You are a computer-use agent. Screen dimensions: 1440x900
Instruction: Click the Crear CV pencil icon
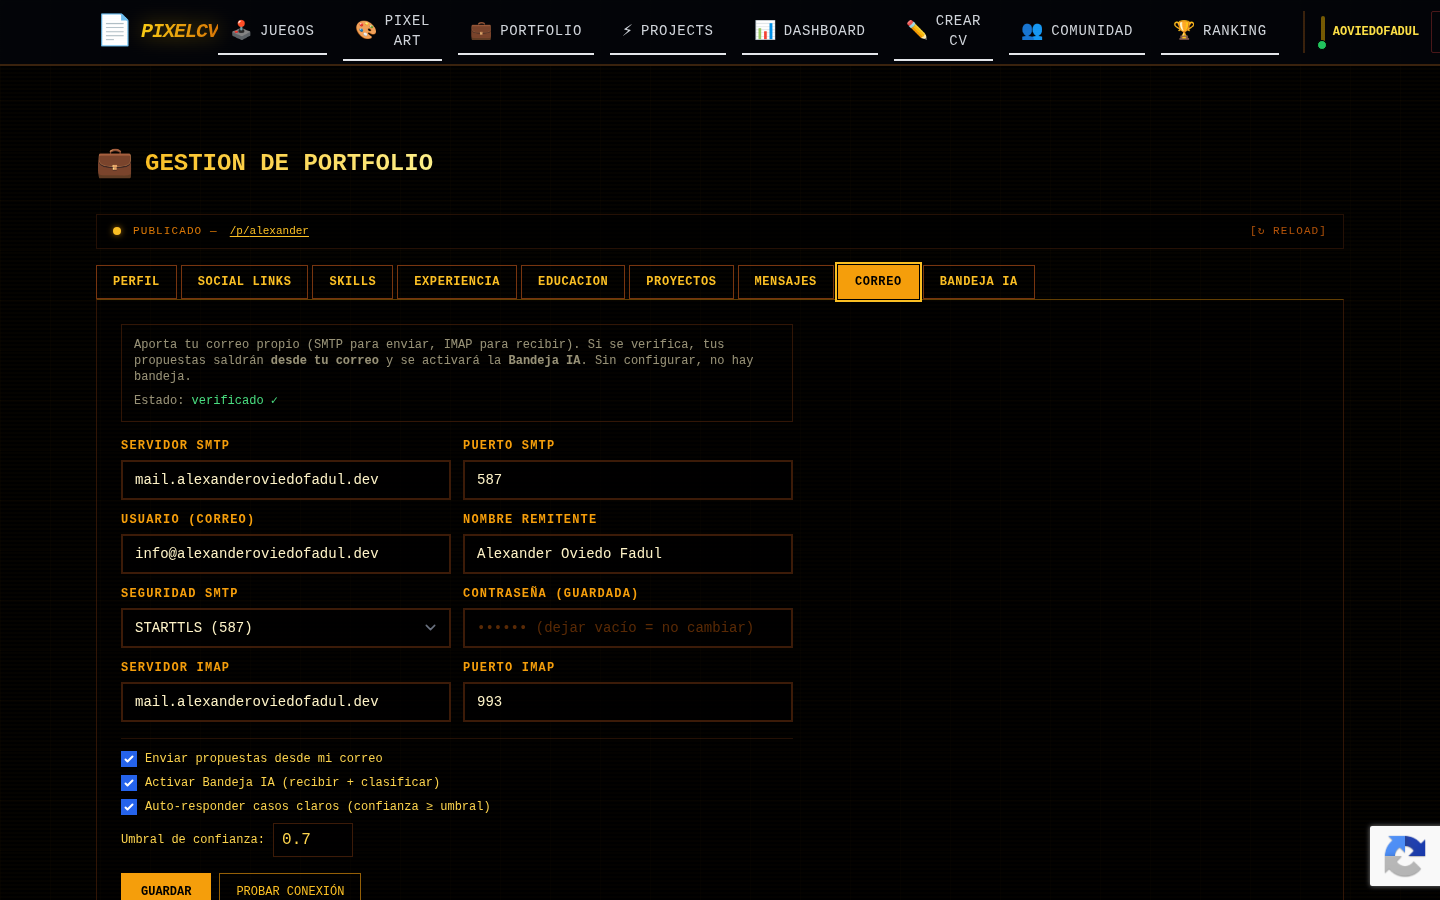click(917, 30)
